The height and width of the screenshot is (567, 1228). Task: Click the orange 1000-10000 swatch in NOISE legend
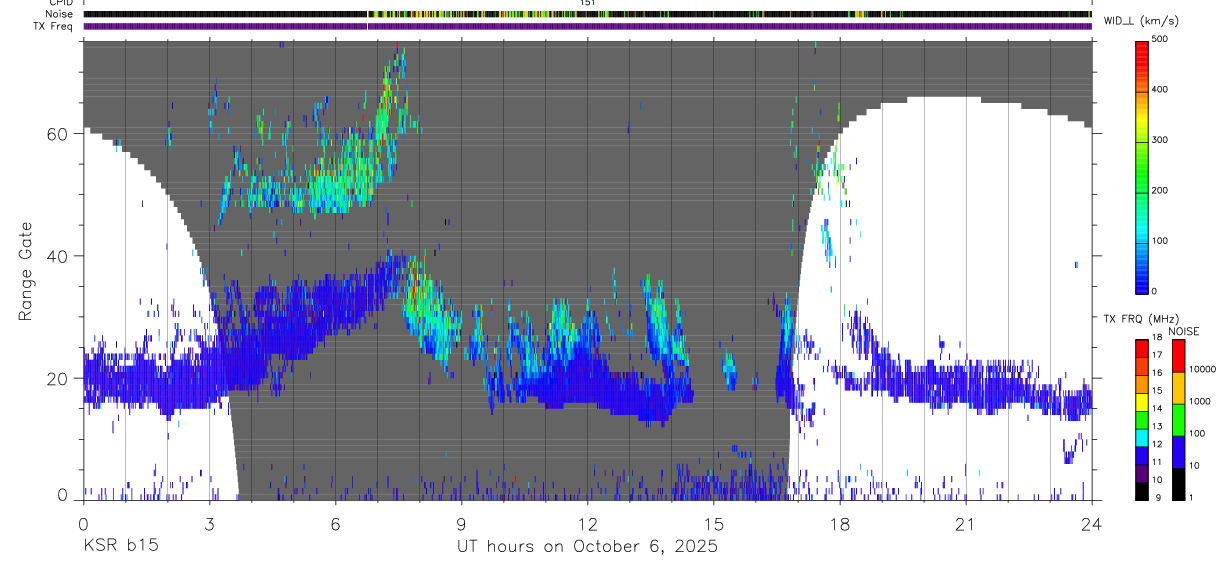tap(1178, 387)
